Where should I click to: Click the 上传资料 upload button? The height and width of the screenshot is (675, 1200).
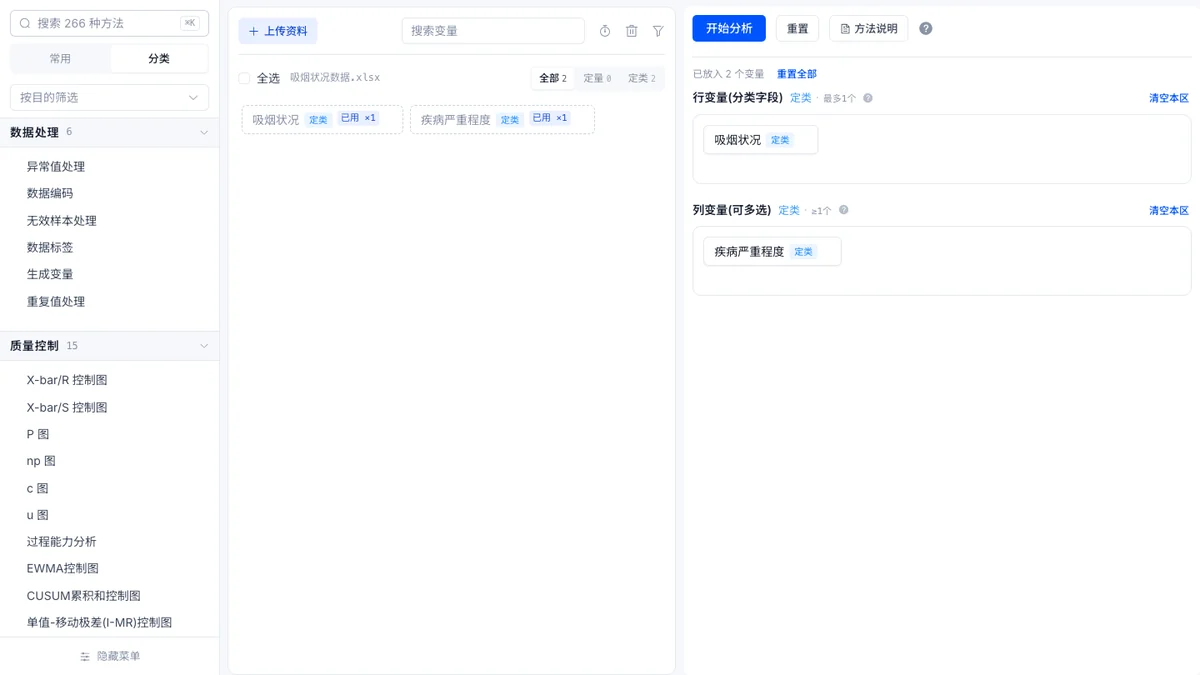[x=278, y=31]
